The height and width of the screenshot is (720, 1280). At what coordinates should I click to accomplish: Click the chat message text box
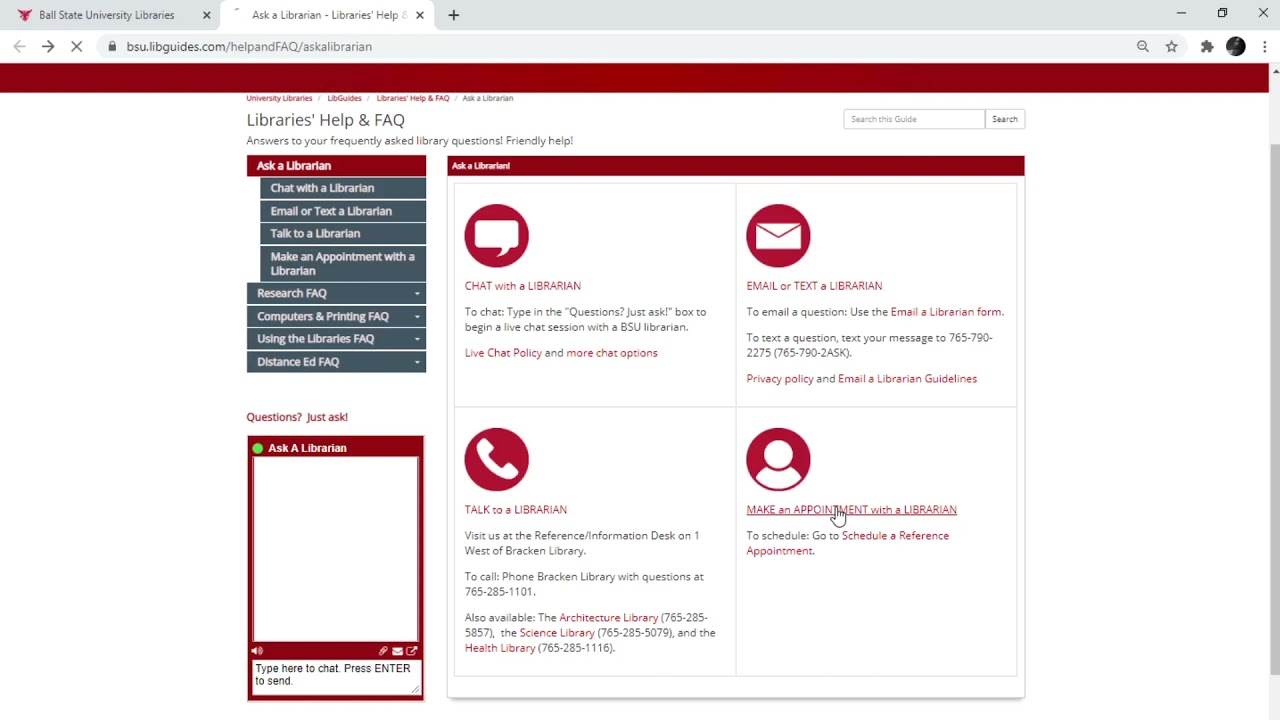[x=335, y=676]
